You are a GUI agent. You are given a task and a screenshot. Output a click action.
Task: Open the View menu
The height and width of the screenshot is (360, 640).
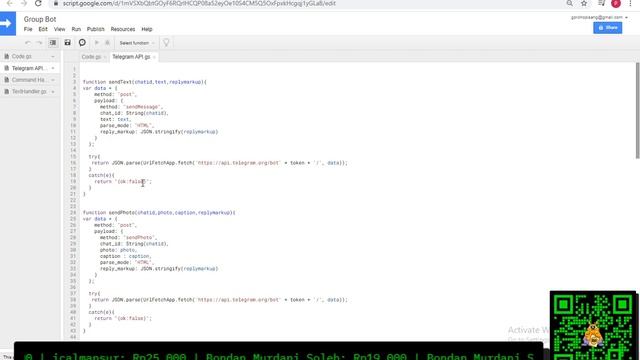click(x=60, y=29)
